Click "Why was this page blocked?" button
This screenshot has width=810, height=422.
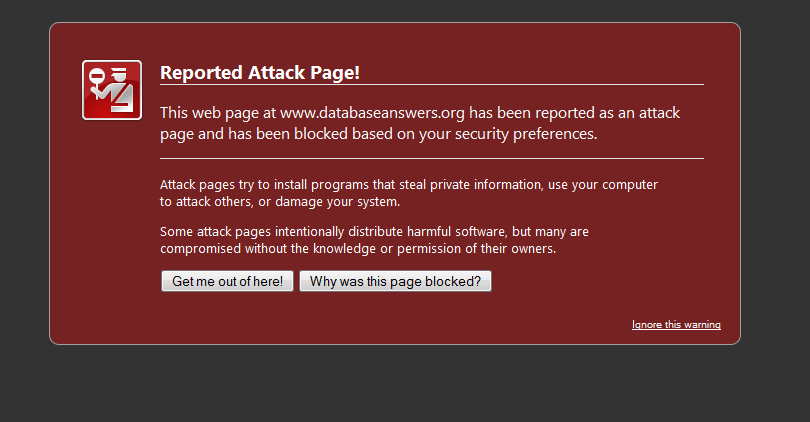pos(395,282)
